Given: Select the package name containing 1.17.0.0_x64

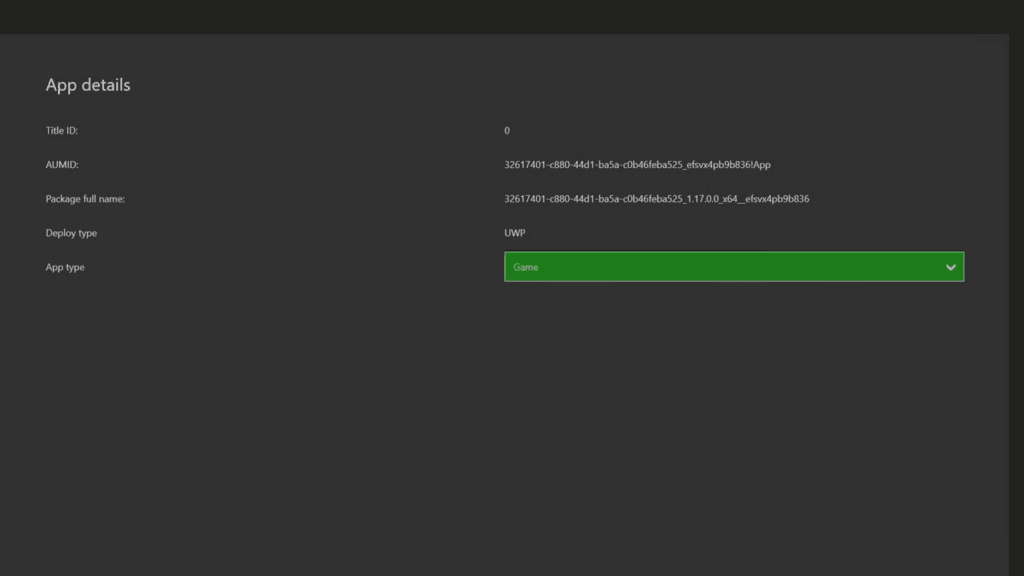Looking at the screenshot, I should pos(656,198).
